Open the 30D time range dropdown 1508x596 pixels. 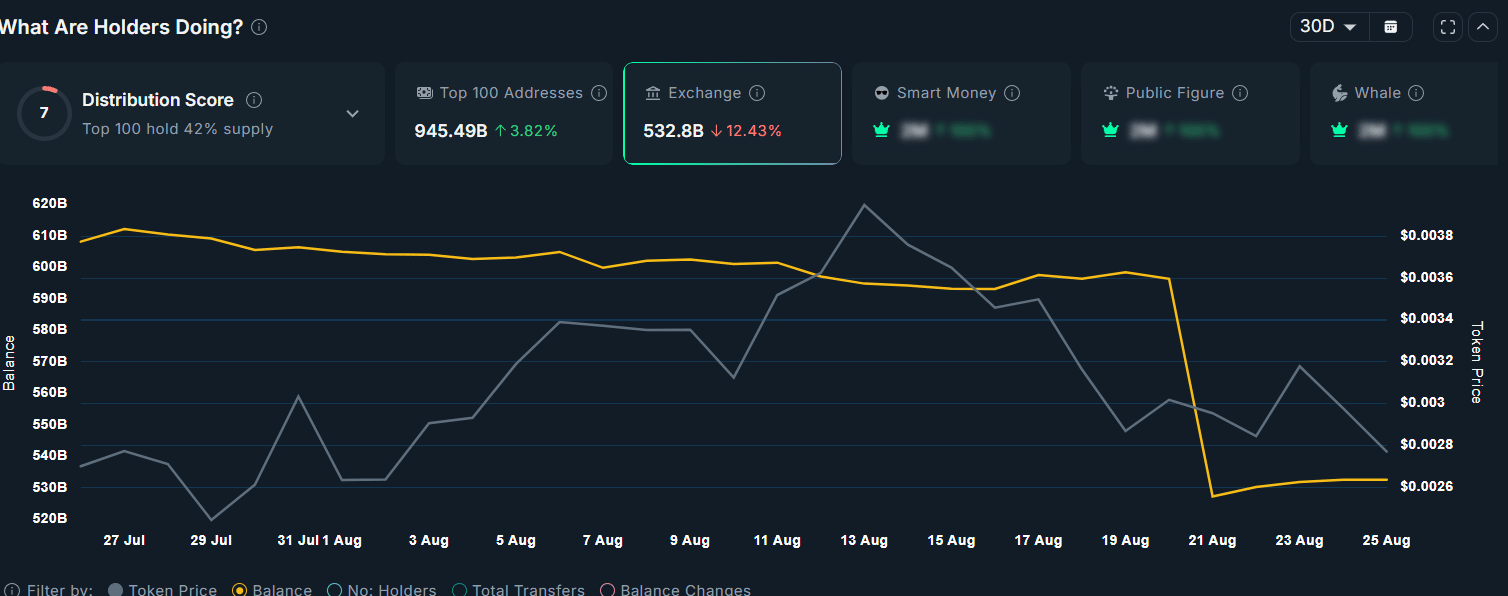point(1327,27)
